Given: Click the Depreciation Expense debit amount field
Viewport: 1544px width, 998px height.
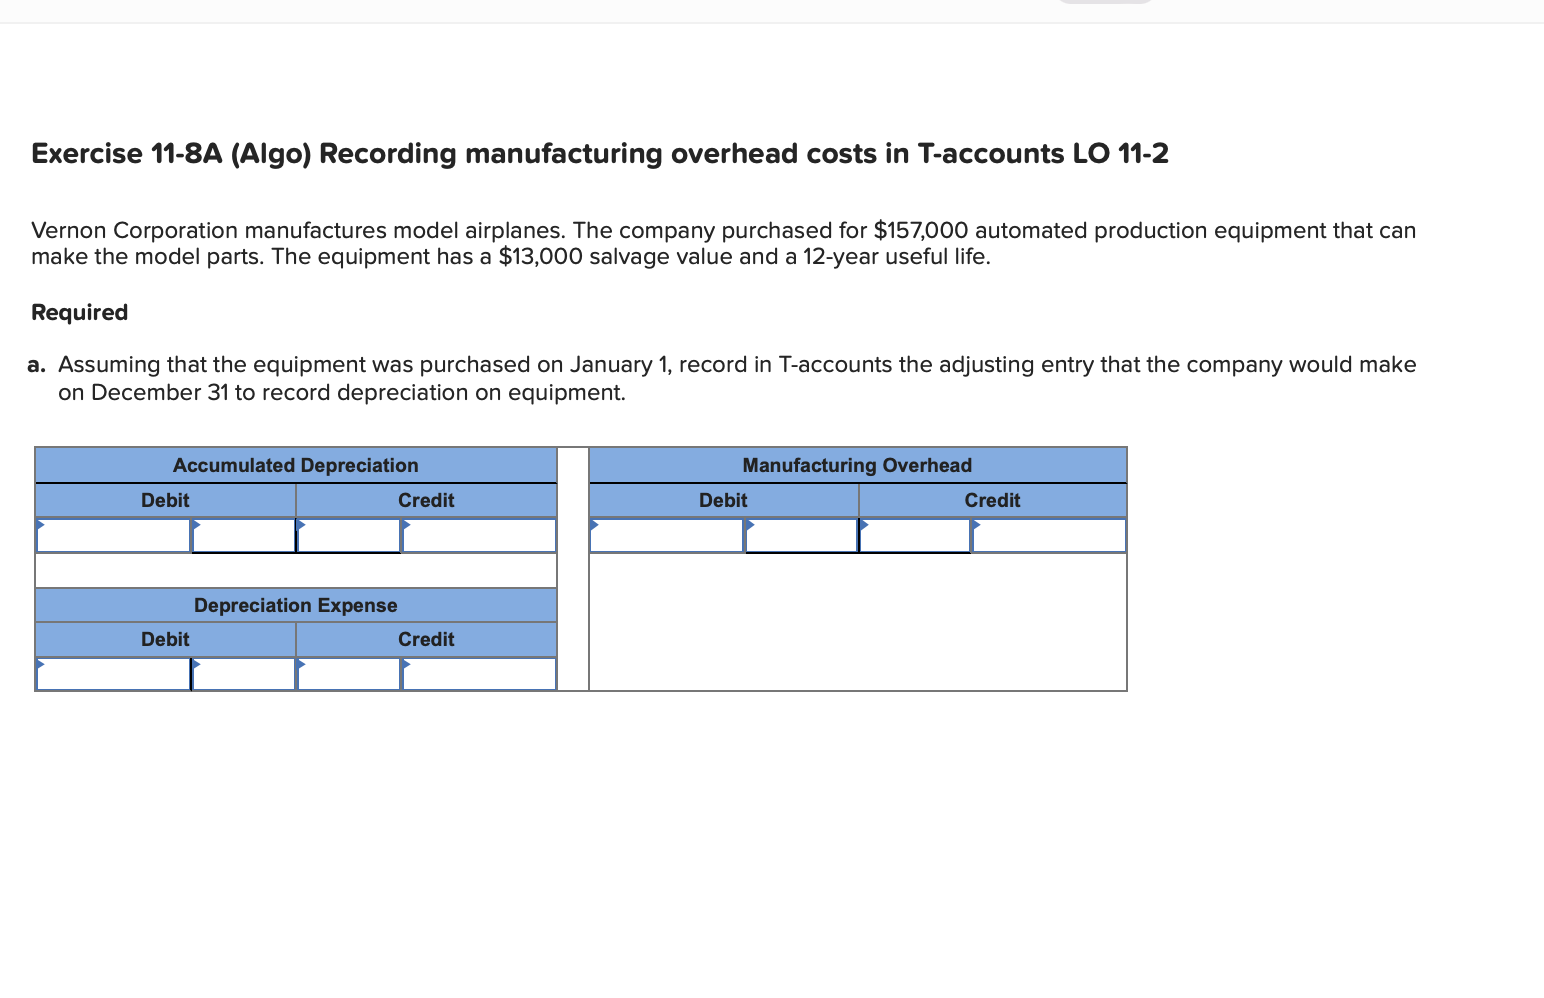Looking at the screenshot, I should pos(243,674).
